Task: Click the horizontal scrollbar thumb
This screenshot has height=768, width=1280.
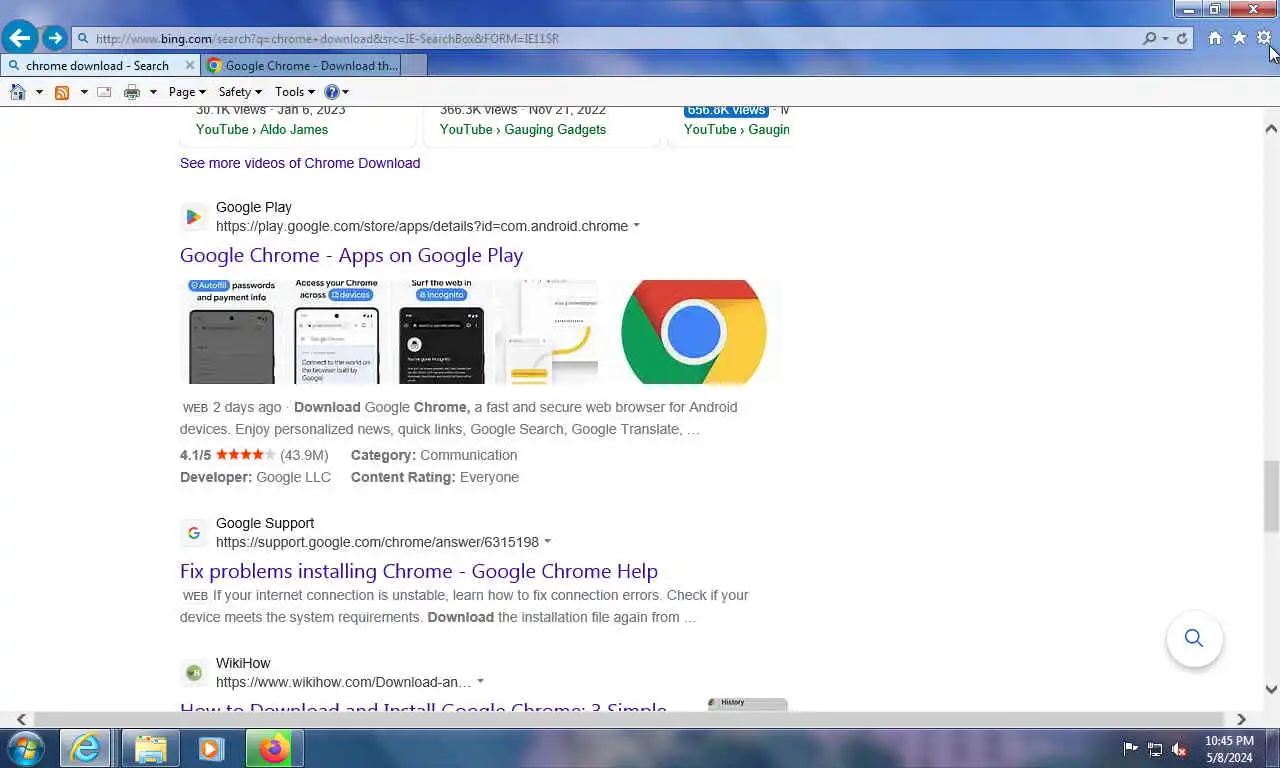Action: (x=630, y=719)
